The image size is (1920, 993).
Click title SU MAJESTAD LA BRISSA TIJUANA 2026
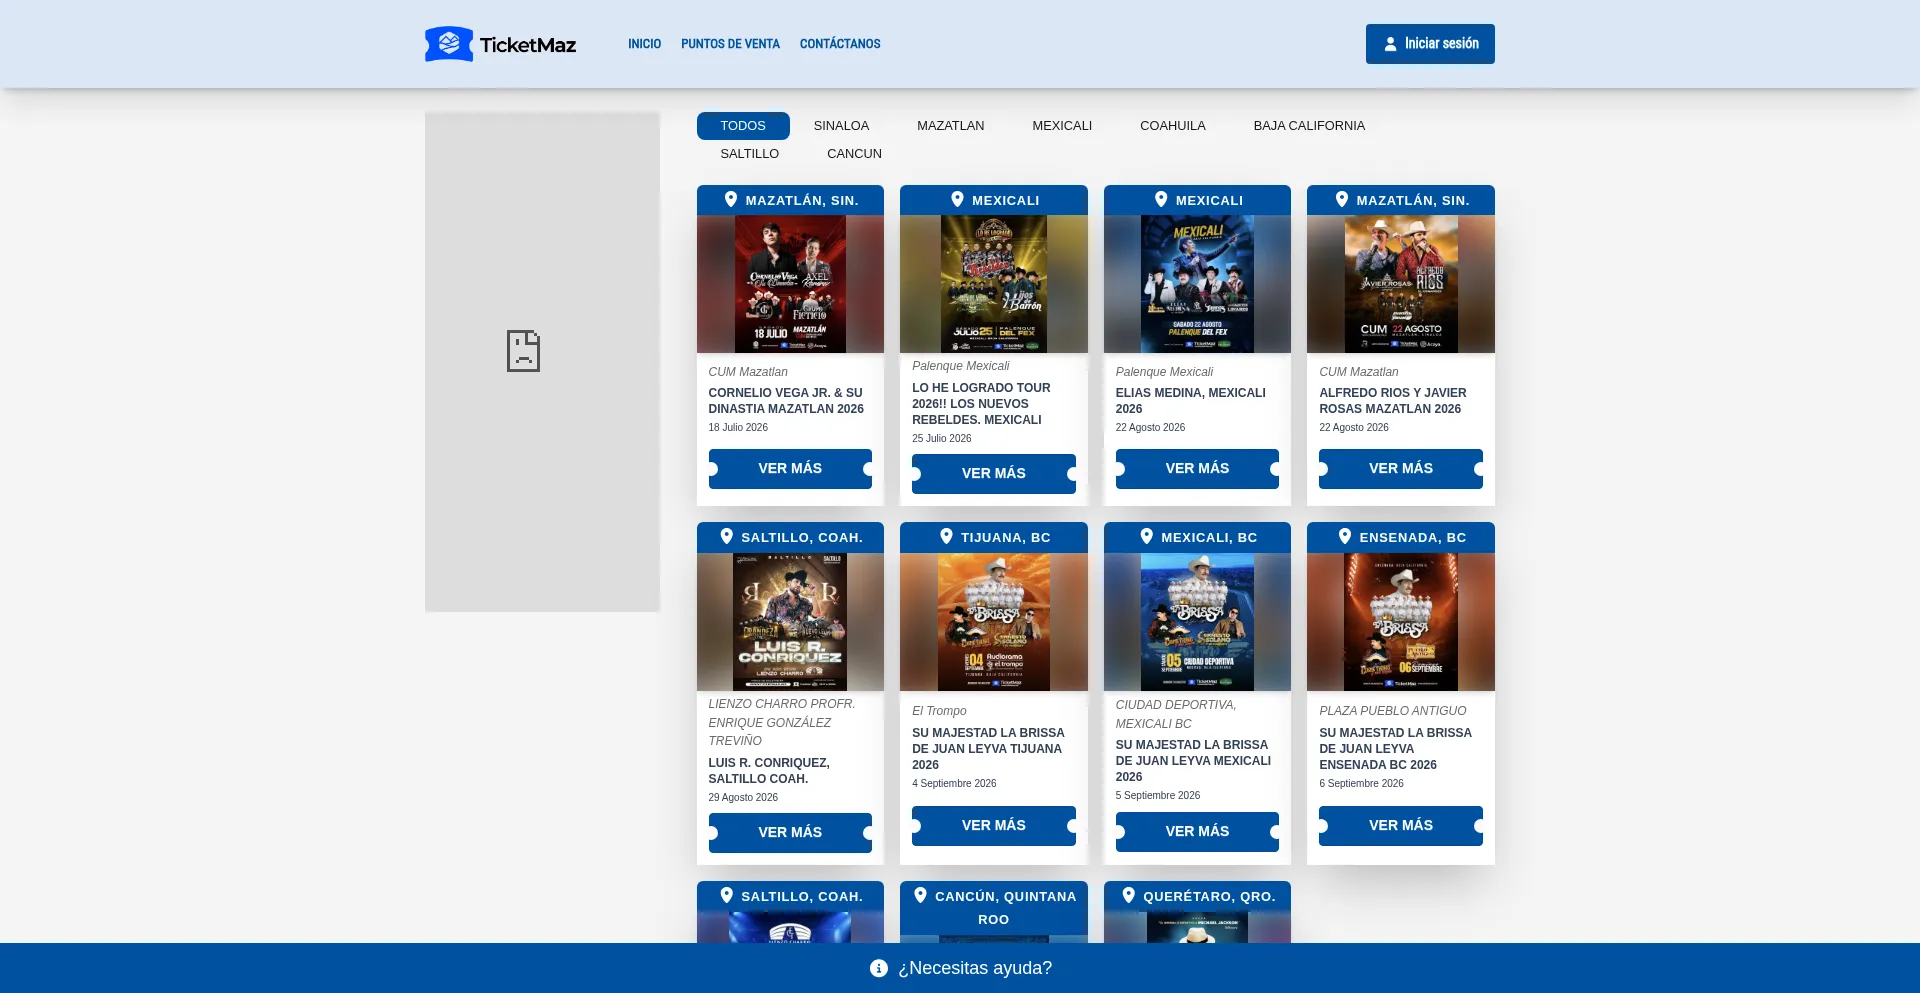pyautogui.click(x=988, y=749)
